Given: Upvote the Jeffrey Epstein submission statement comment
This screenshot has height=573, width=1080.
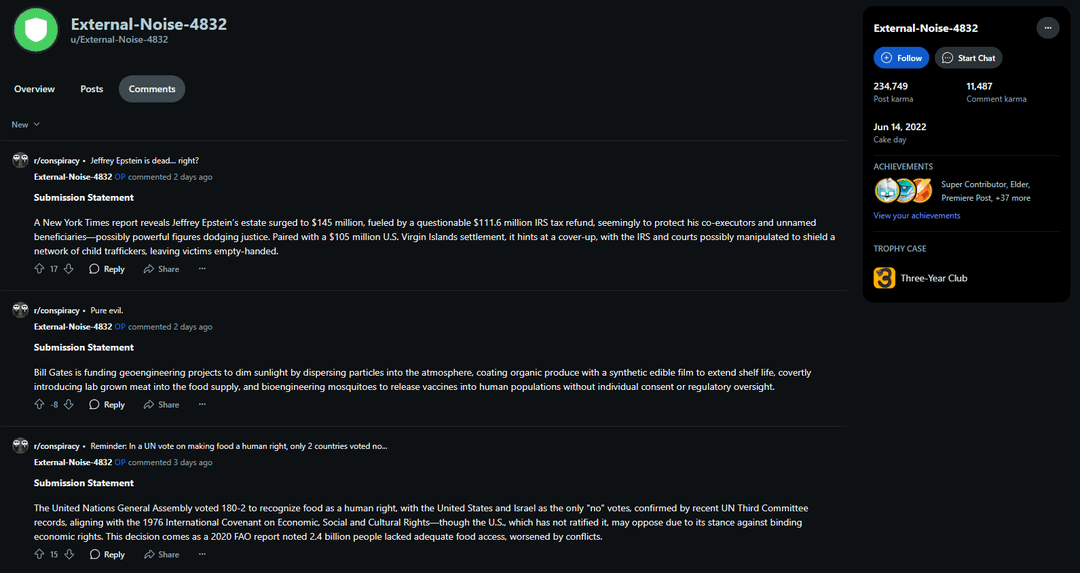Looking at the screenshot, I should pos(39,269).
